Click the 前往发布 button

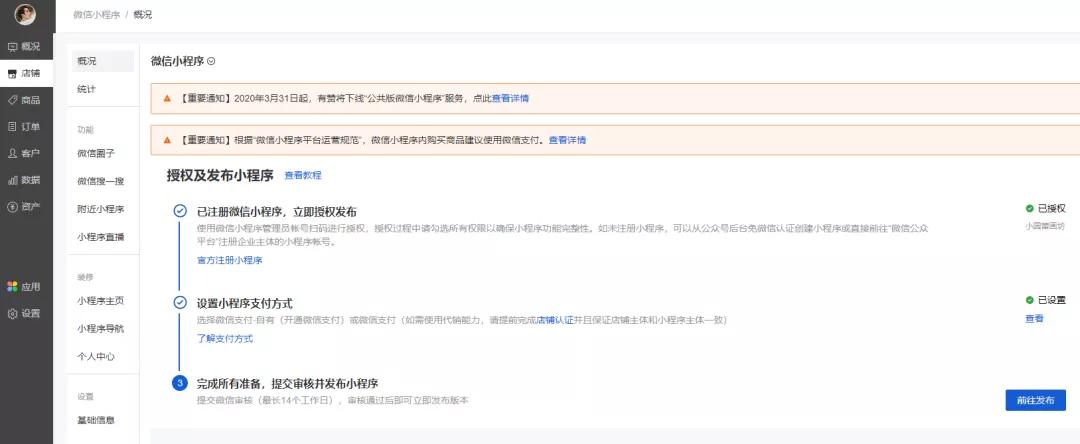click(1035, 400)
